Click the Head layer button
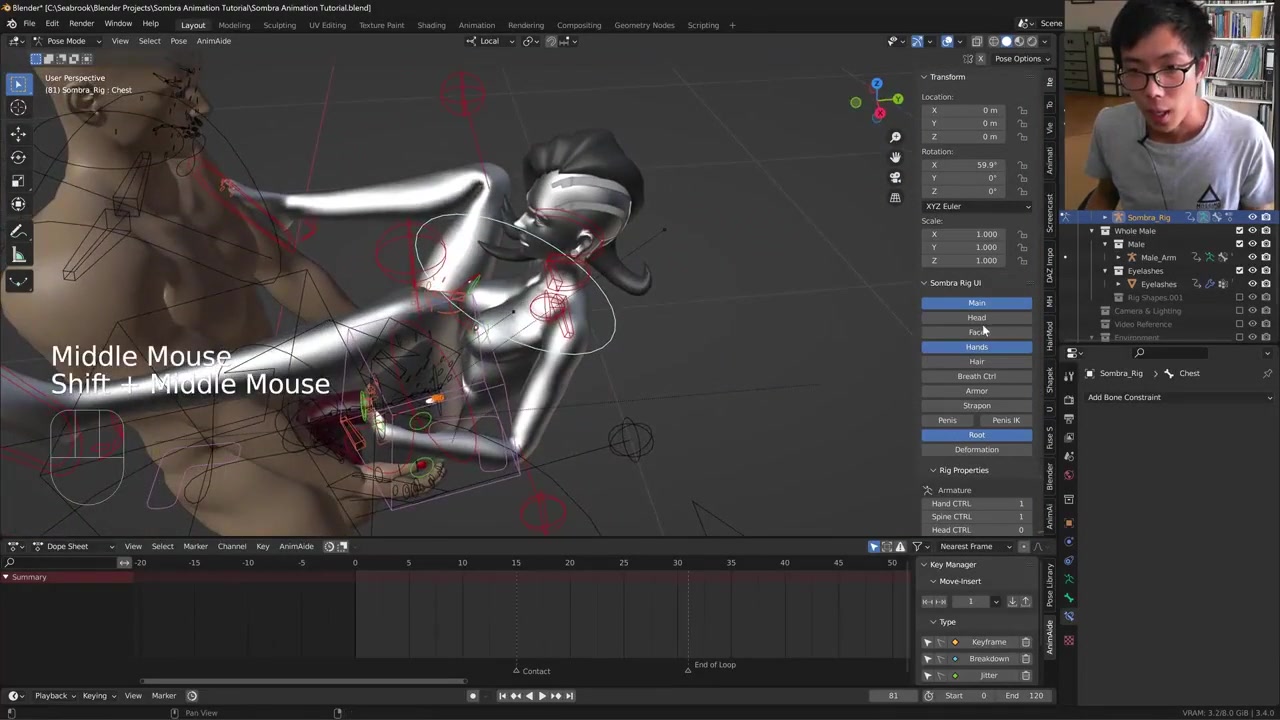Viewport: 1280px width, 720px height. [x=976, y=318]
